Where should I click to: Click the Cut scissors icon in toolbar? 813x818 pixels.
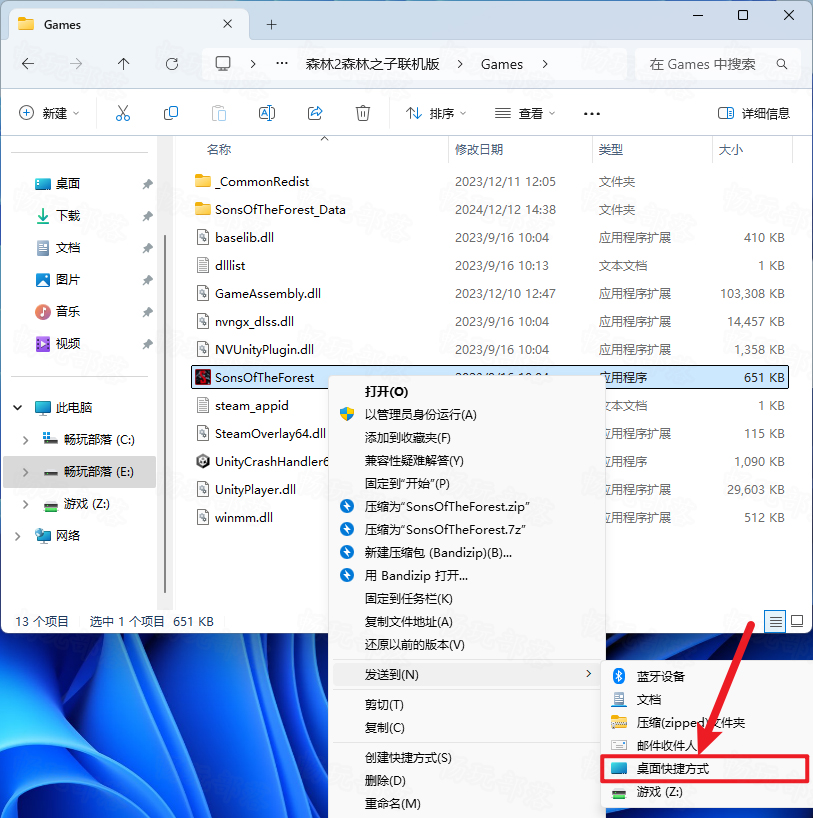[x=123, y=113]
